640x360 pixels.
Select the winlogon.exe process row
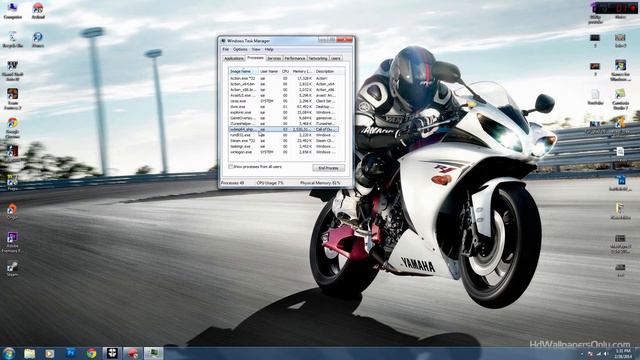point(284,152)
